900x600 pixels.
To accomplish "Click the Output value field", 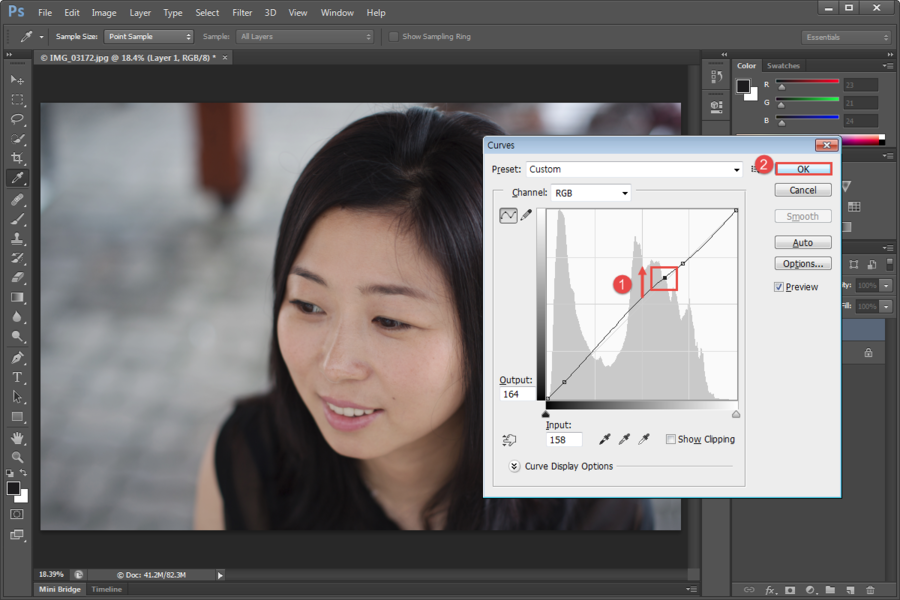I will (x=517, y=394).
